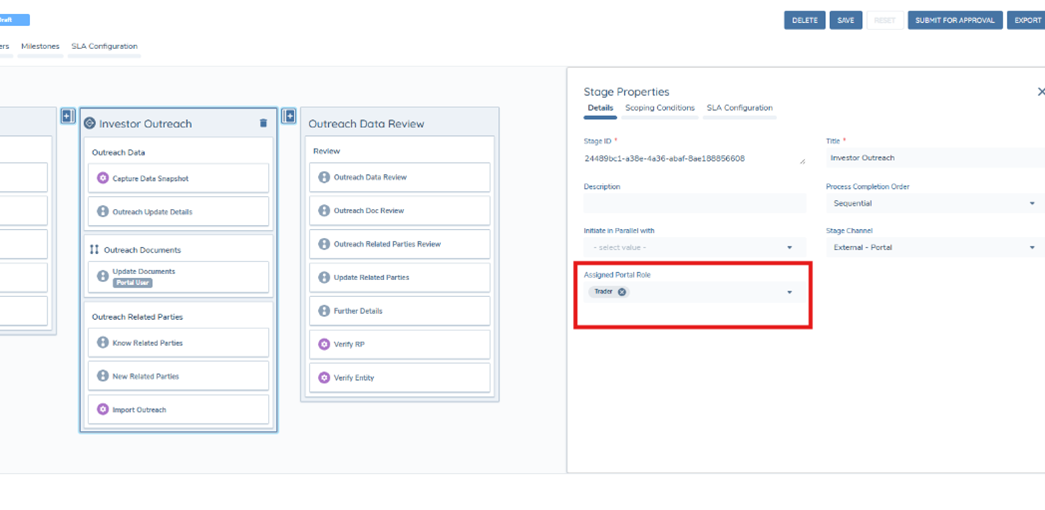The height and width of the screenshot is (510, 1045).
Task: Click the Capture Data Snapshot task icon
Action: coord(102,178)
